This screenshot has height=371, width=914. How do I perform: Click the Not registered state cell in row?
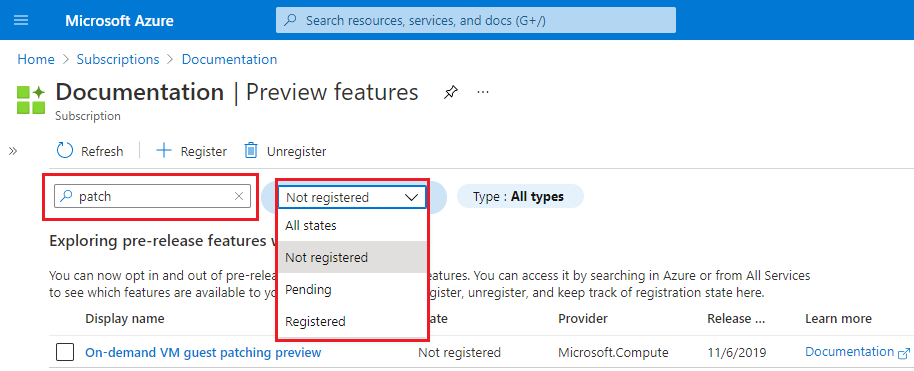pyautogui.click(x=459, y=352)
